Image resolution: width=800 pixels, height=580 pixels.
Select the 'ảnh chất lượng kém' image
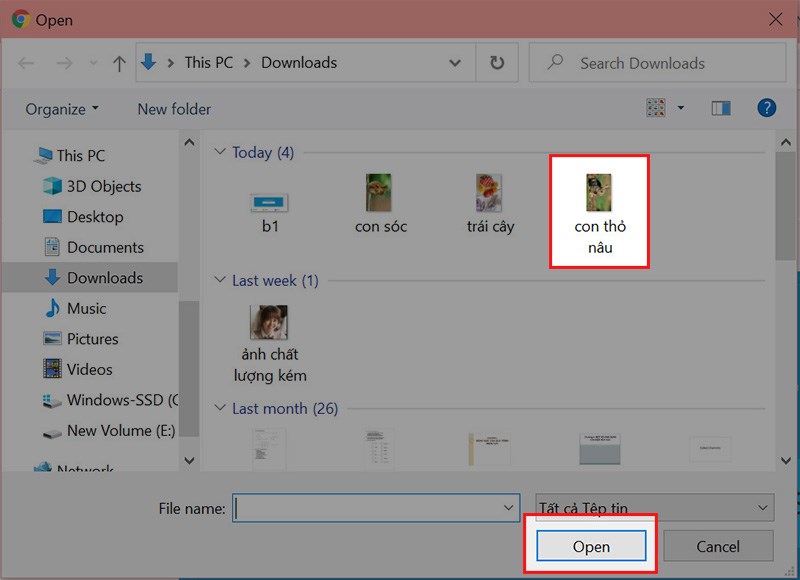click(x=270, y=344)
